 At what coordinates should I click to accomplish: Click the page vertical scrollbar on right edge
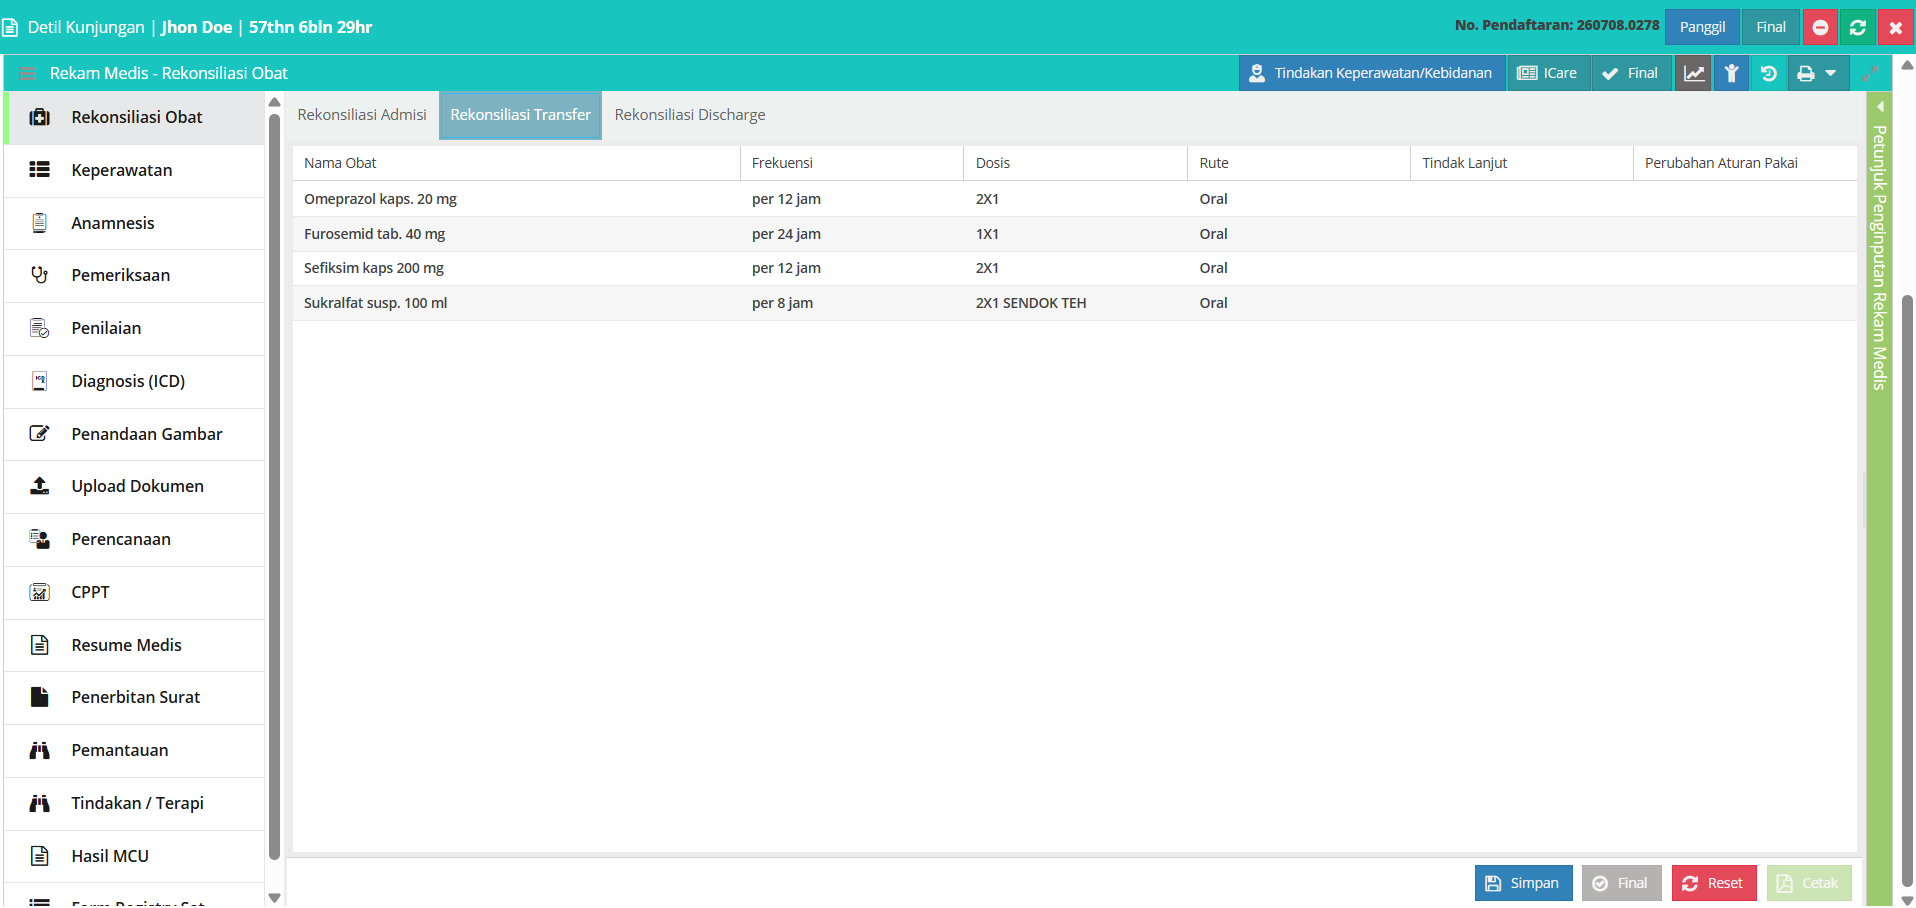pyautogui.click(x=1907, y=590)
